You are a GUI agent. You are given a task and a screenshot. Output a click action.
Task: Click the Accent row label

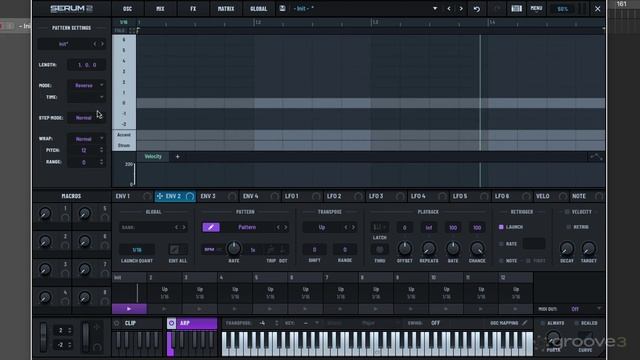pos(124,135)
